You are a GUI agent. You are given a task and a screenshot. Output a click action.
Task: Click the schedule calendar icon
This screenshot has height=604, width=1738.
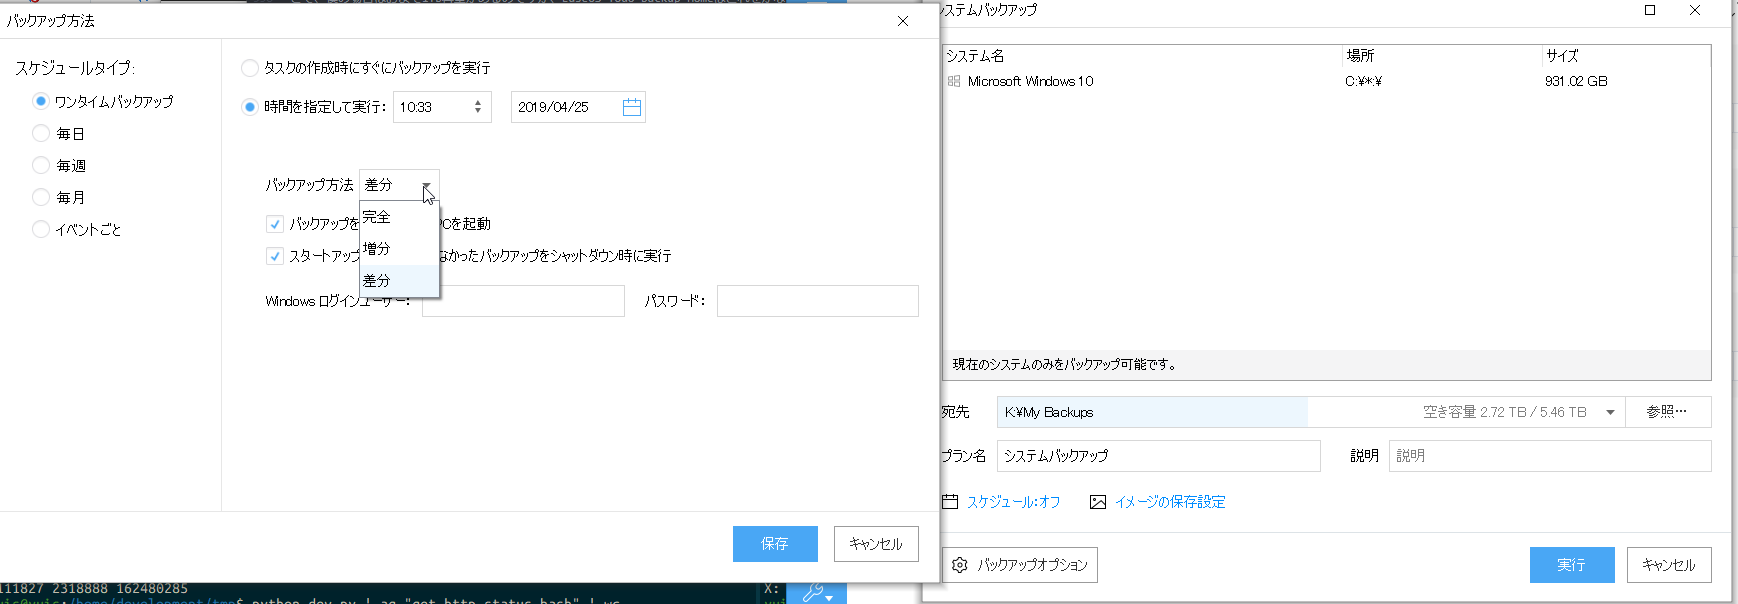[950, 502]
